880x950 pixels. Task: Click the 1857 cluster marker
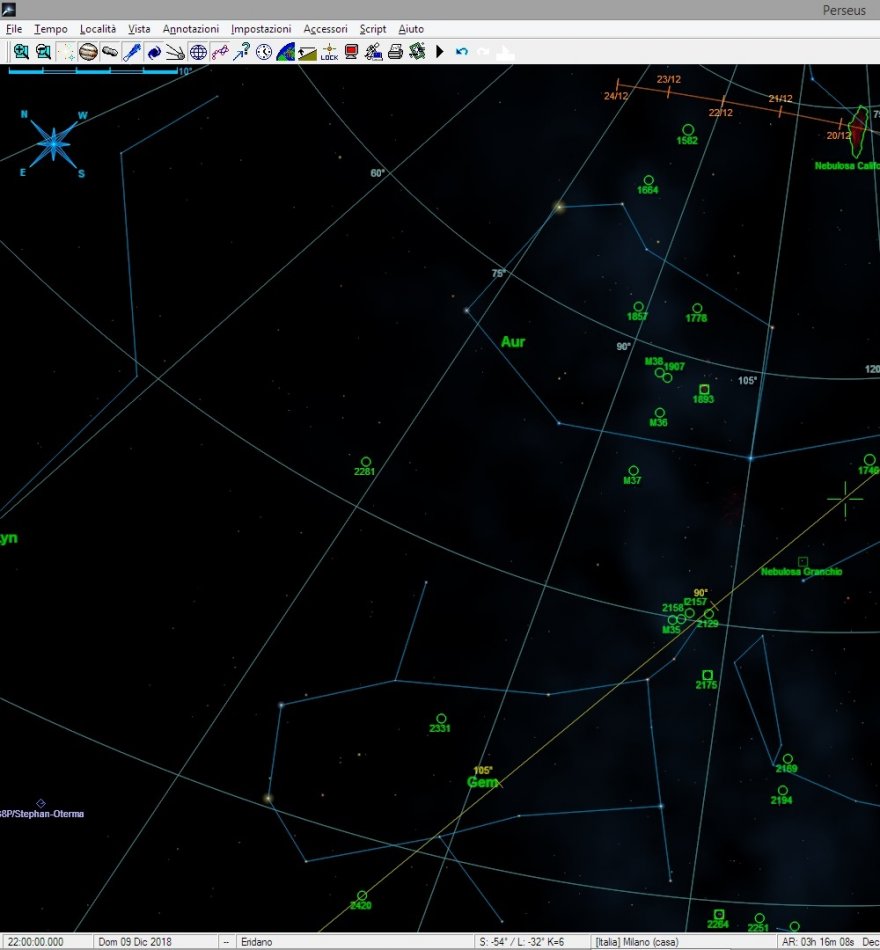(638, 307)
